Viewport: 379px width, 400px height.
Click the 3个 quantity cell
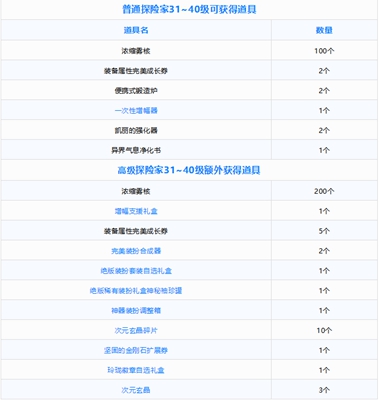(324, 390)
